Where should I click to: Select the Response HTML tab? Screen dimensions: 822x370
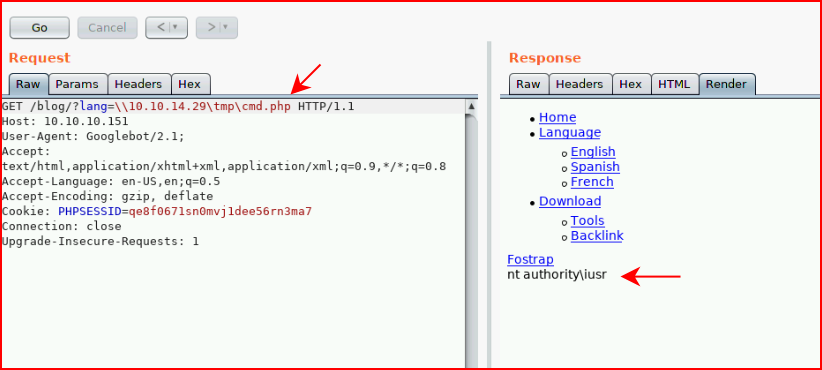click(x=674, y=84)
